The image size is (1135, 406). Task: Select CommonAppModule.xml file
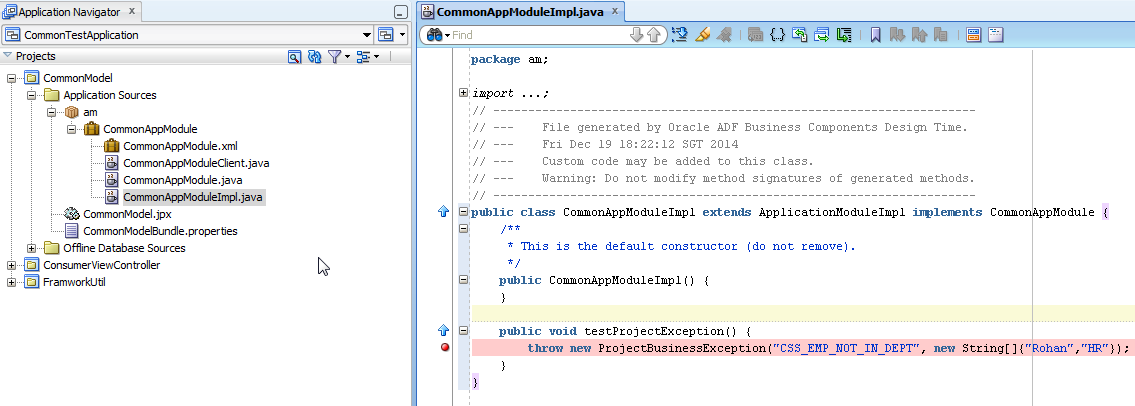(x=180, y=146)
